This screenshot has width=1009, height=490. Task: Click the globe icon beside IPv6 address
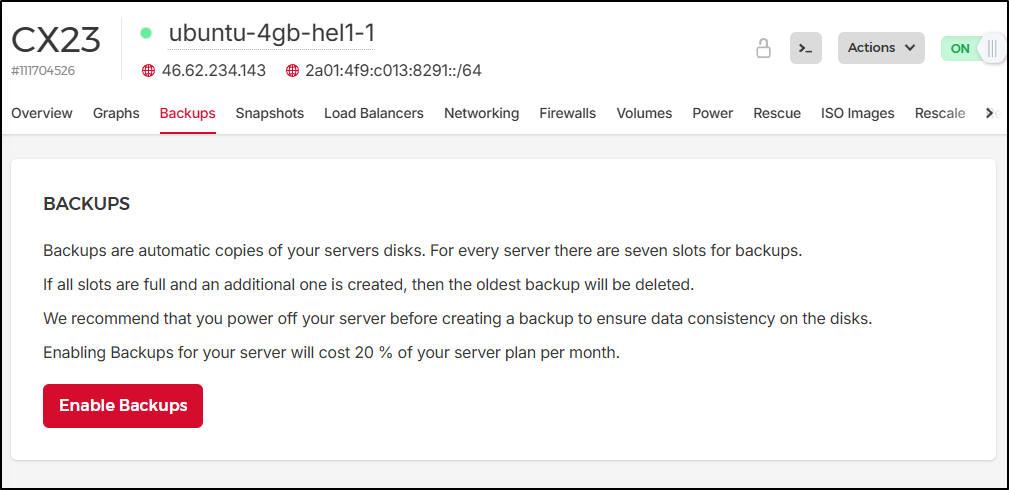point(293,71)
